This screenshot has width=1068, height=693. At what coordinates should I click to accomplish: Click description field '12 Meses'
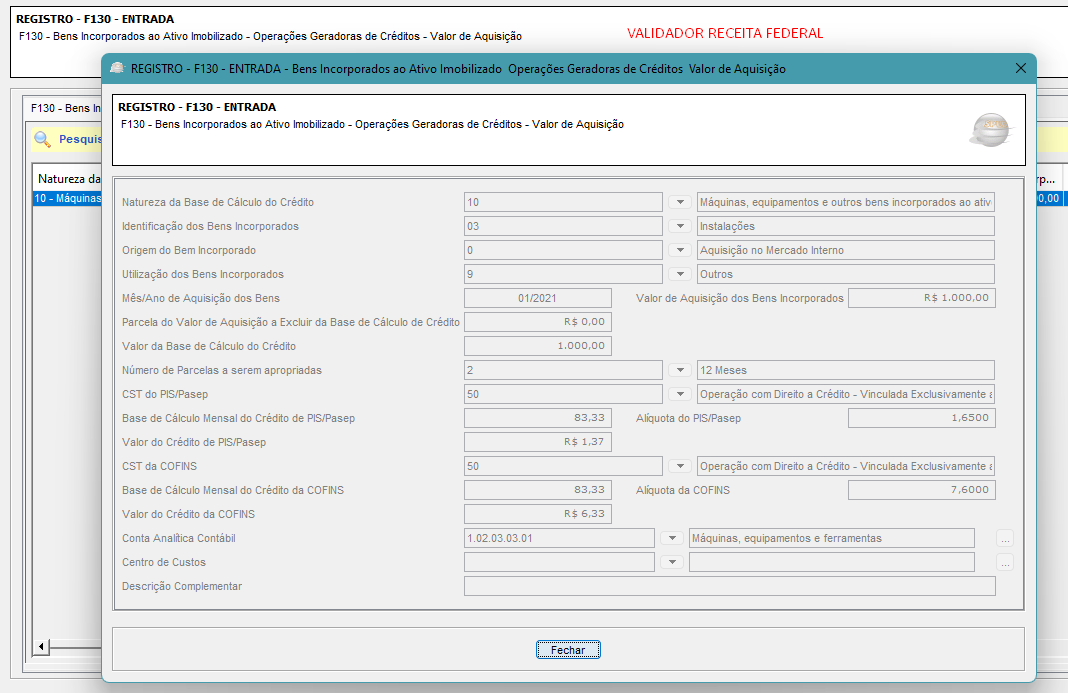[x=846, y=370]
